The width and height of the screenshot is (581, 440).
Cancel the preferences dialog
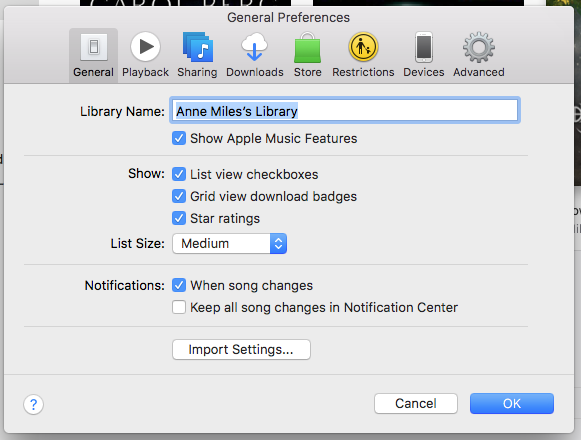(x=416, y=403)
